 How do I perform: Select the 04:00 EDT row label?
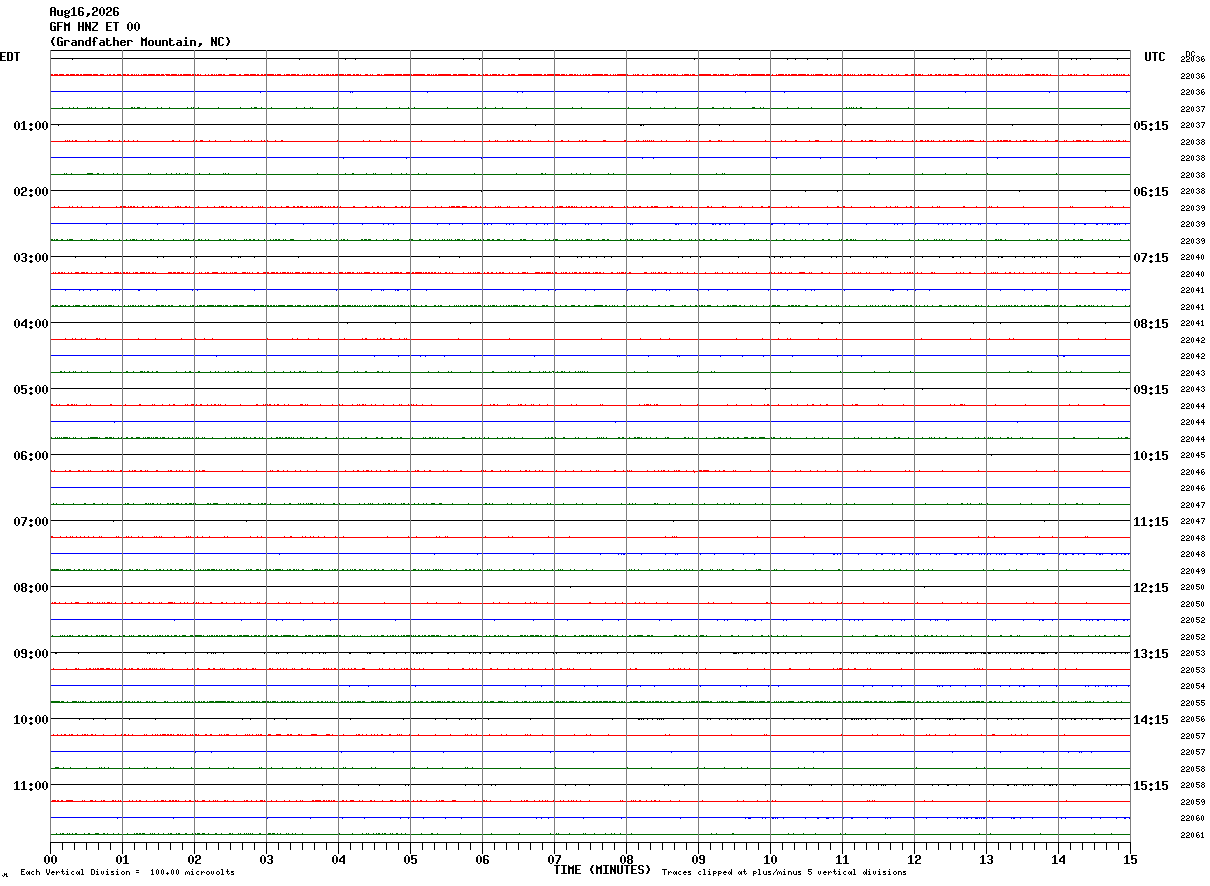[31, 324]
